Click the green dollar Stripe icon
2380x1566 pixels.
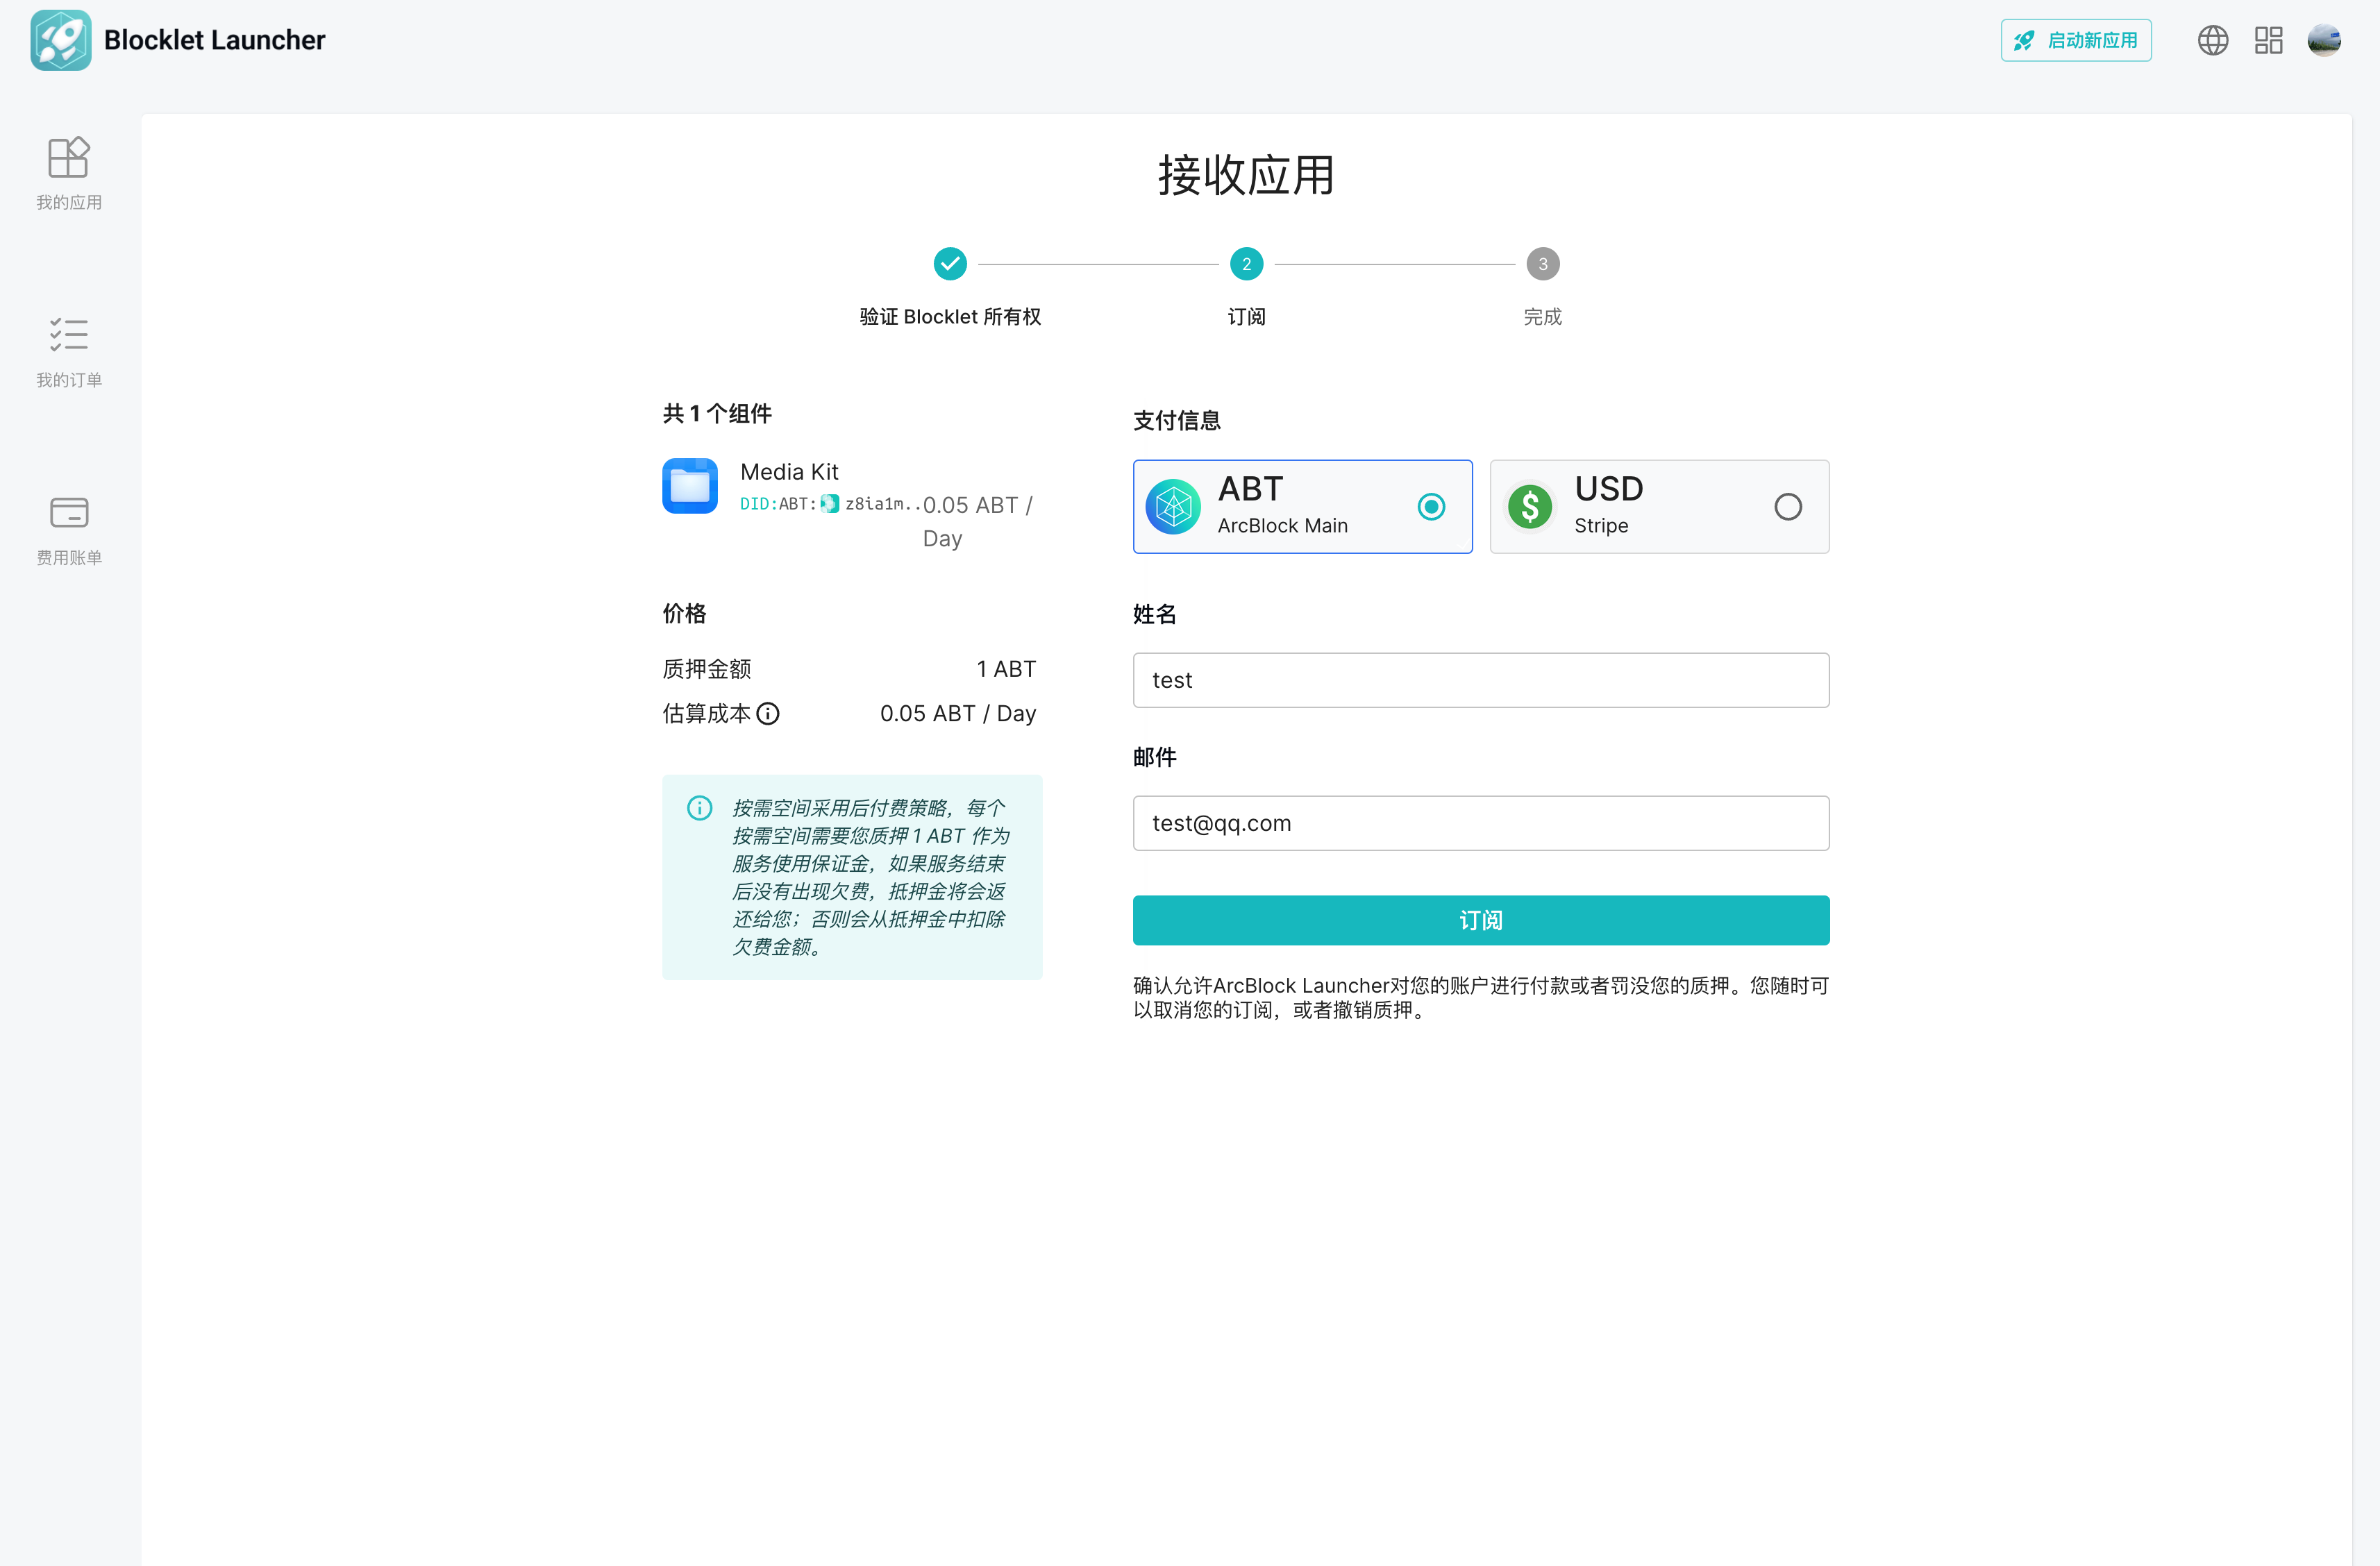(x=1530, y=507)
